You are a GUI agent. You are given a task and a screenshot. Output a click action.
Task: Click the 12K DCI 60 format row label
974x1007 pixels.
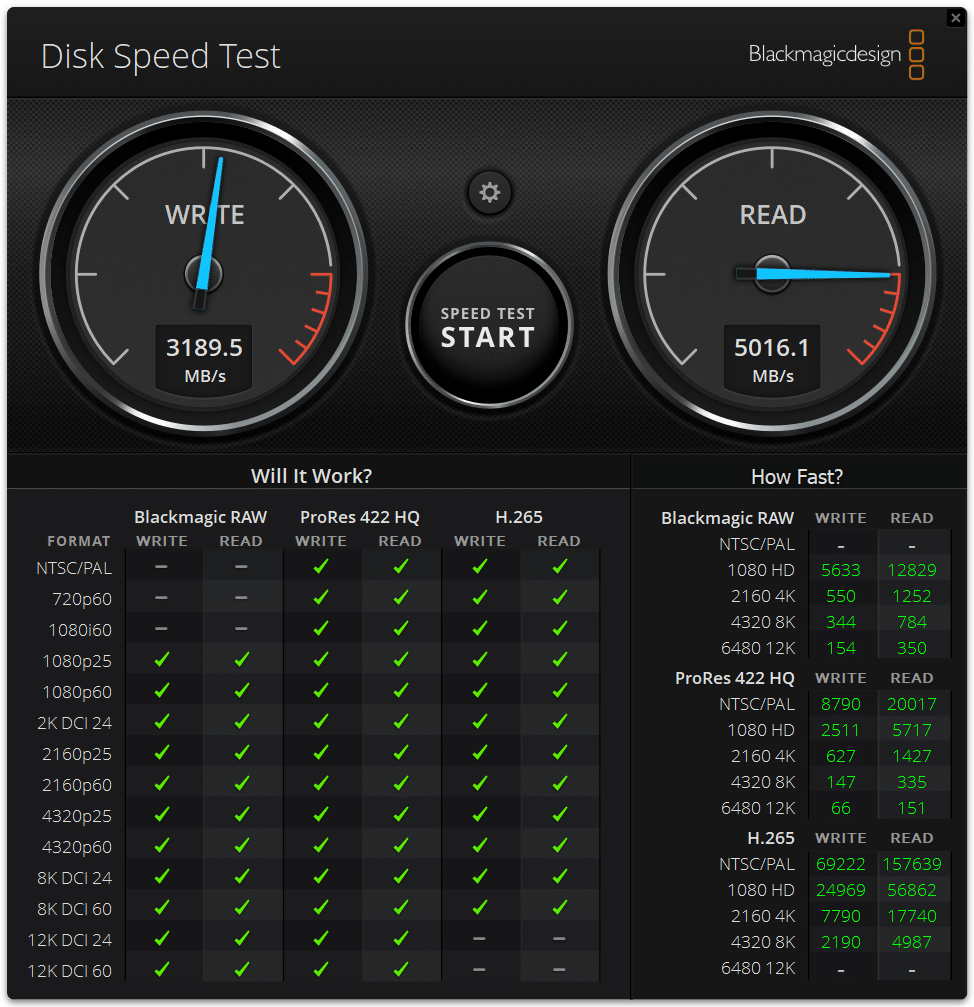69,971
